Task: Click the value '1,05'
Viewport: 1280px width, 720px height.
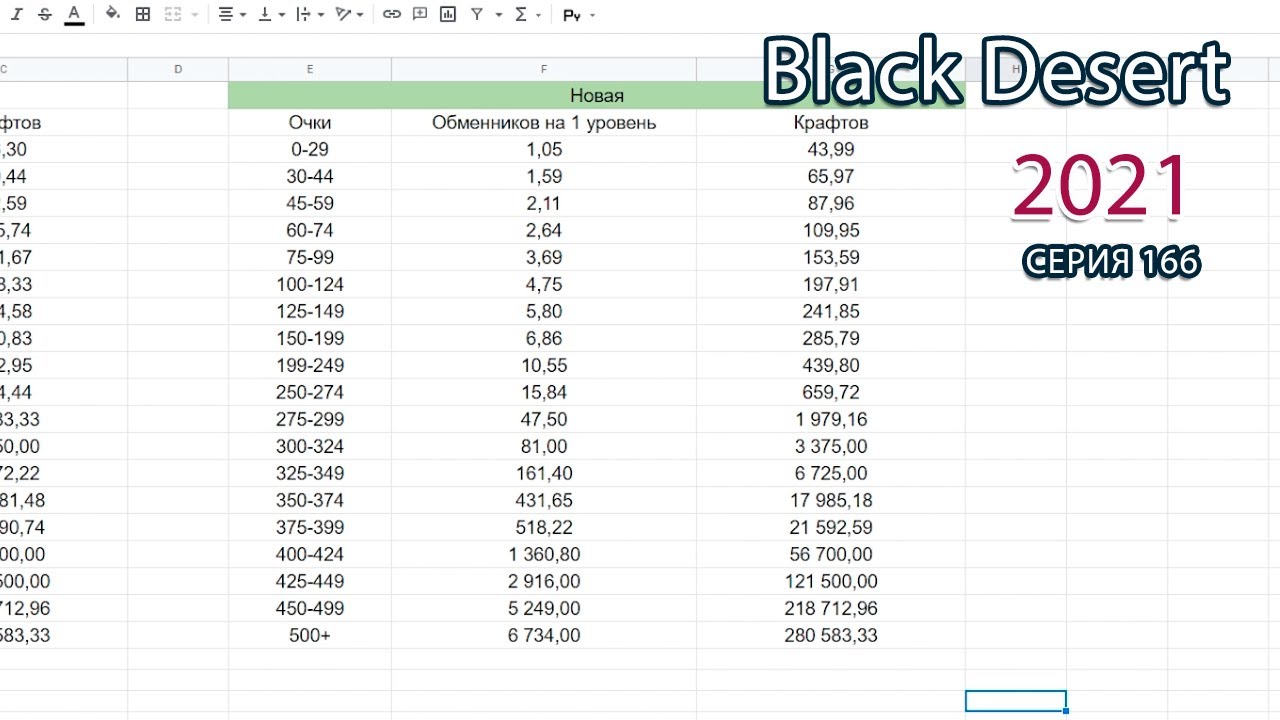Action: click(x=544, y=149)
